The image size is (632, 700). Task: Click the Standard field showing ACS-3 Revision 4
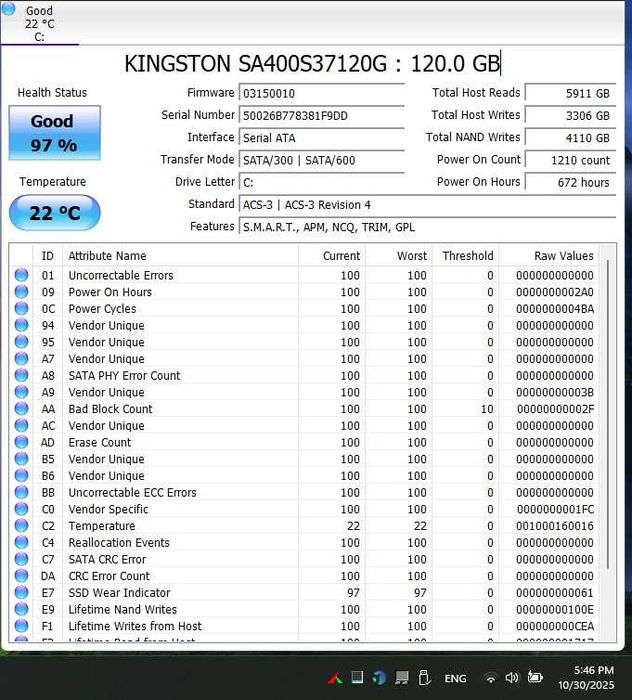[427, 205]
